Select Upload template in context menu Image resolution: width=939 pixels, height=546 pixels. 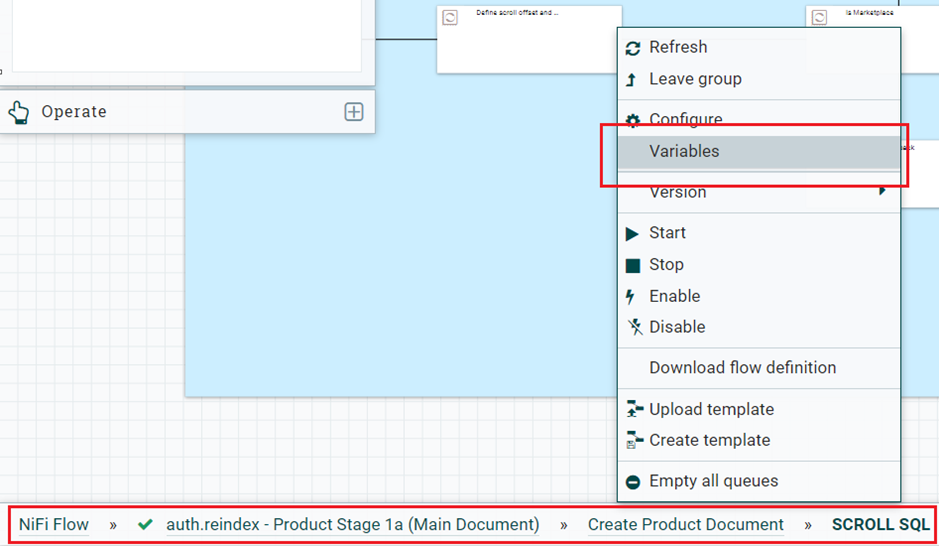coord(711,410)
